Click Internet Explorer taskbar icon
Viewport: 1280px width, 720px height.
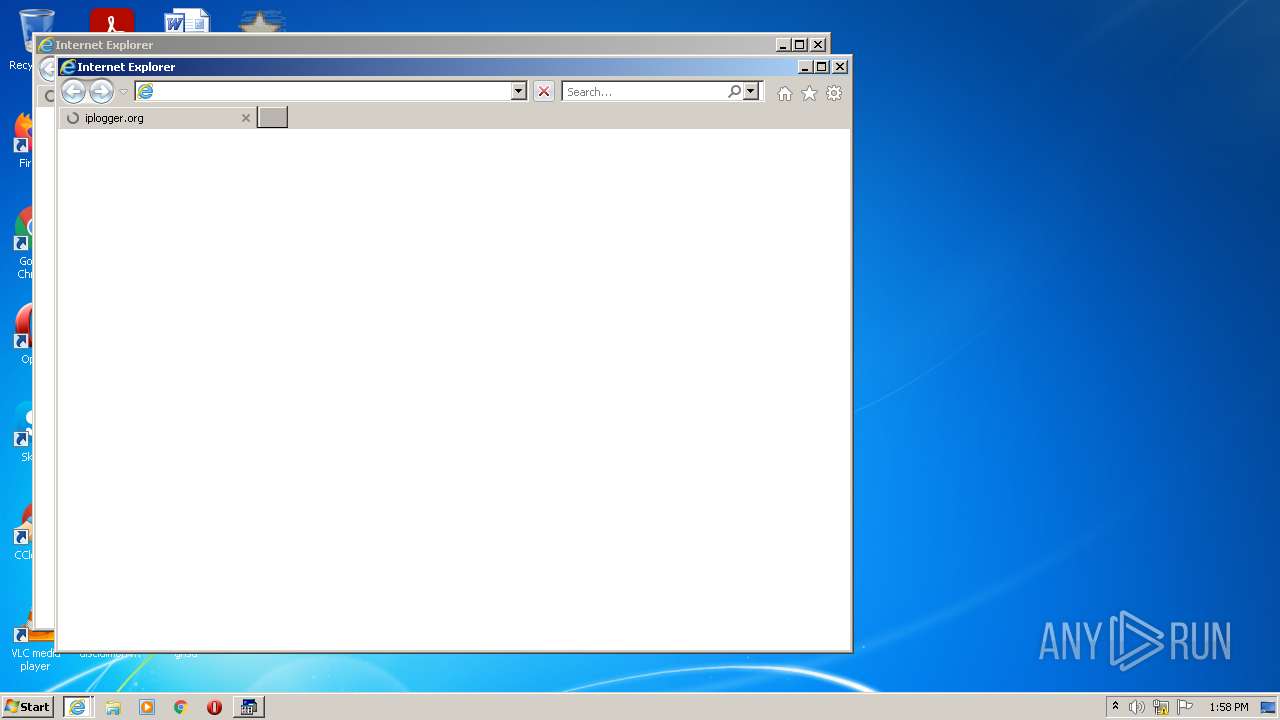click(x=77, y=707)
